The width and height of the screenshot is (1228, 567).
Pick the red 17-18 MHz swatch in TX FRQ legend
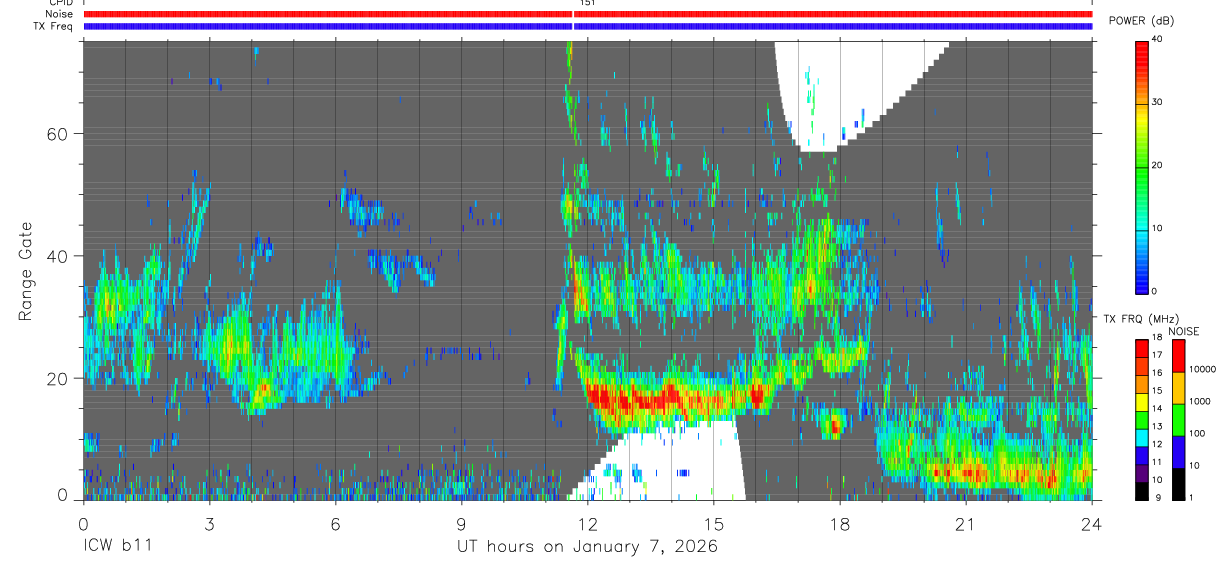pyautogui.click(x=1141, y=347)
